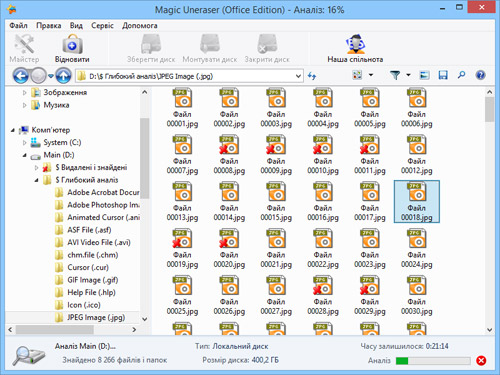Open the blue help question icon
This screenshot has width=500, height=375.
(x=480, y=75)
